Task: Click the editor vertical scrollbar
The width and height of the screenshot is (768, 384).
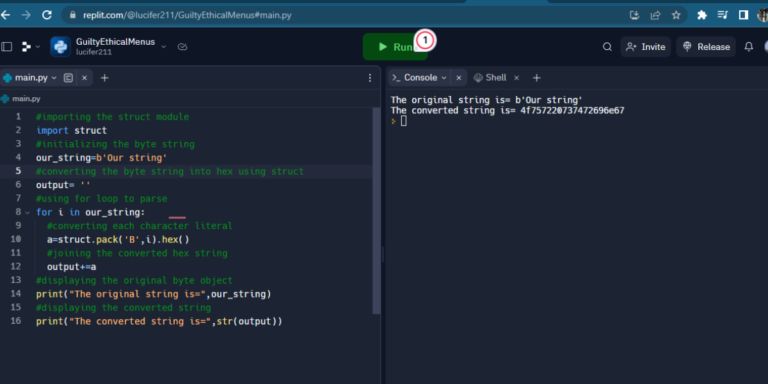Action: 376,211
